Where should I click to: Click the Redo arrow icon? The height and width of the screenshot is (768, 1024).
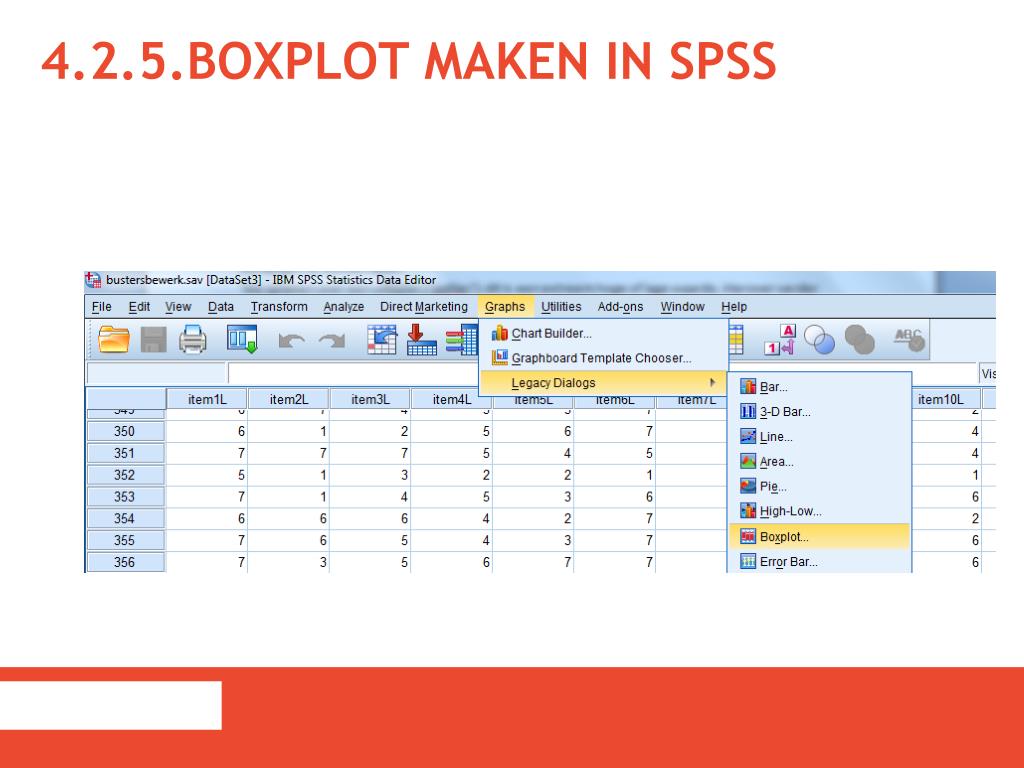click(332, 340)
